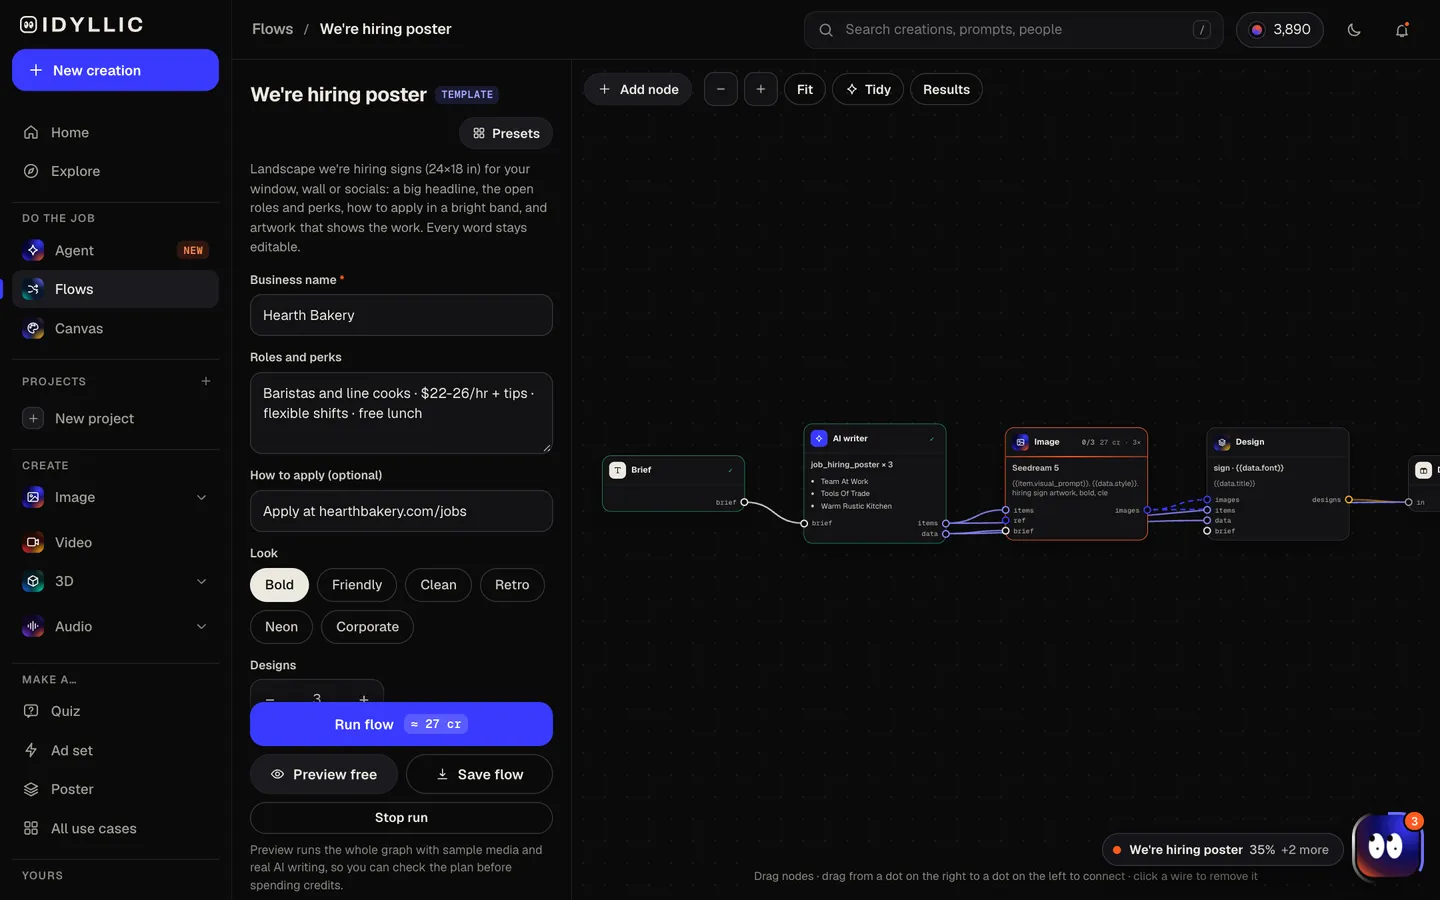Screen dimensions: 1440x900
Task: Expand the 3D create chevron
Action: [201, 581]
